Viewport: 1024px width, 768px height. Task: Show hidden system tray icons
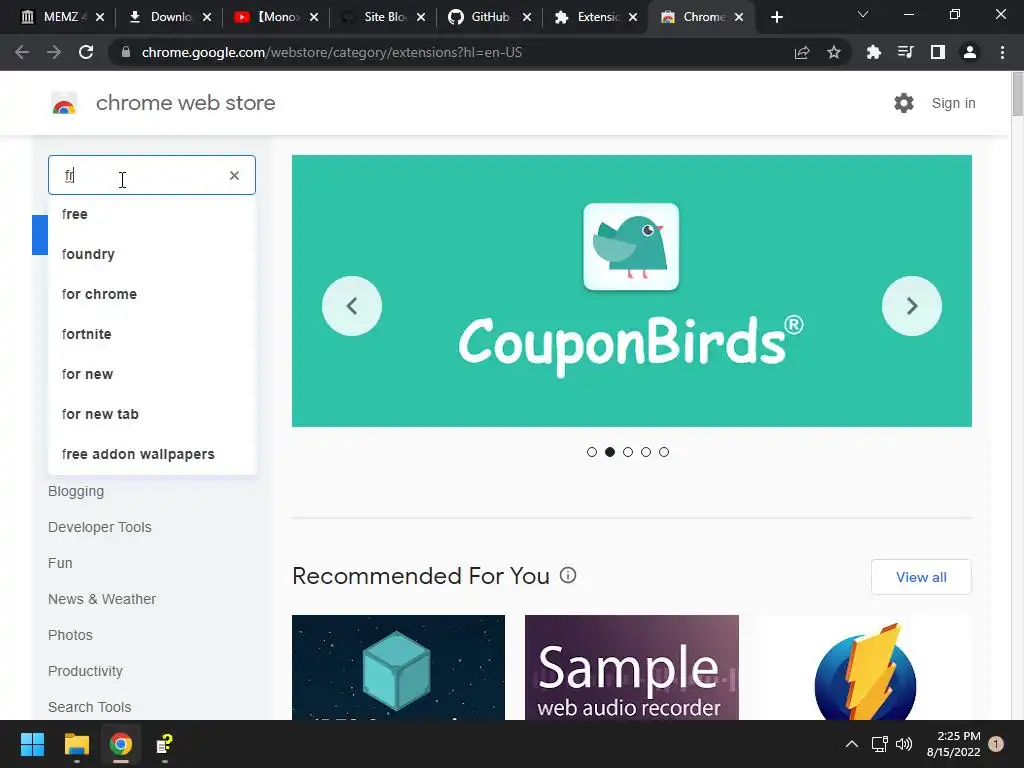pos(852,744)
